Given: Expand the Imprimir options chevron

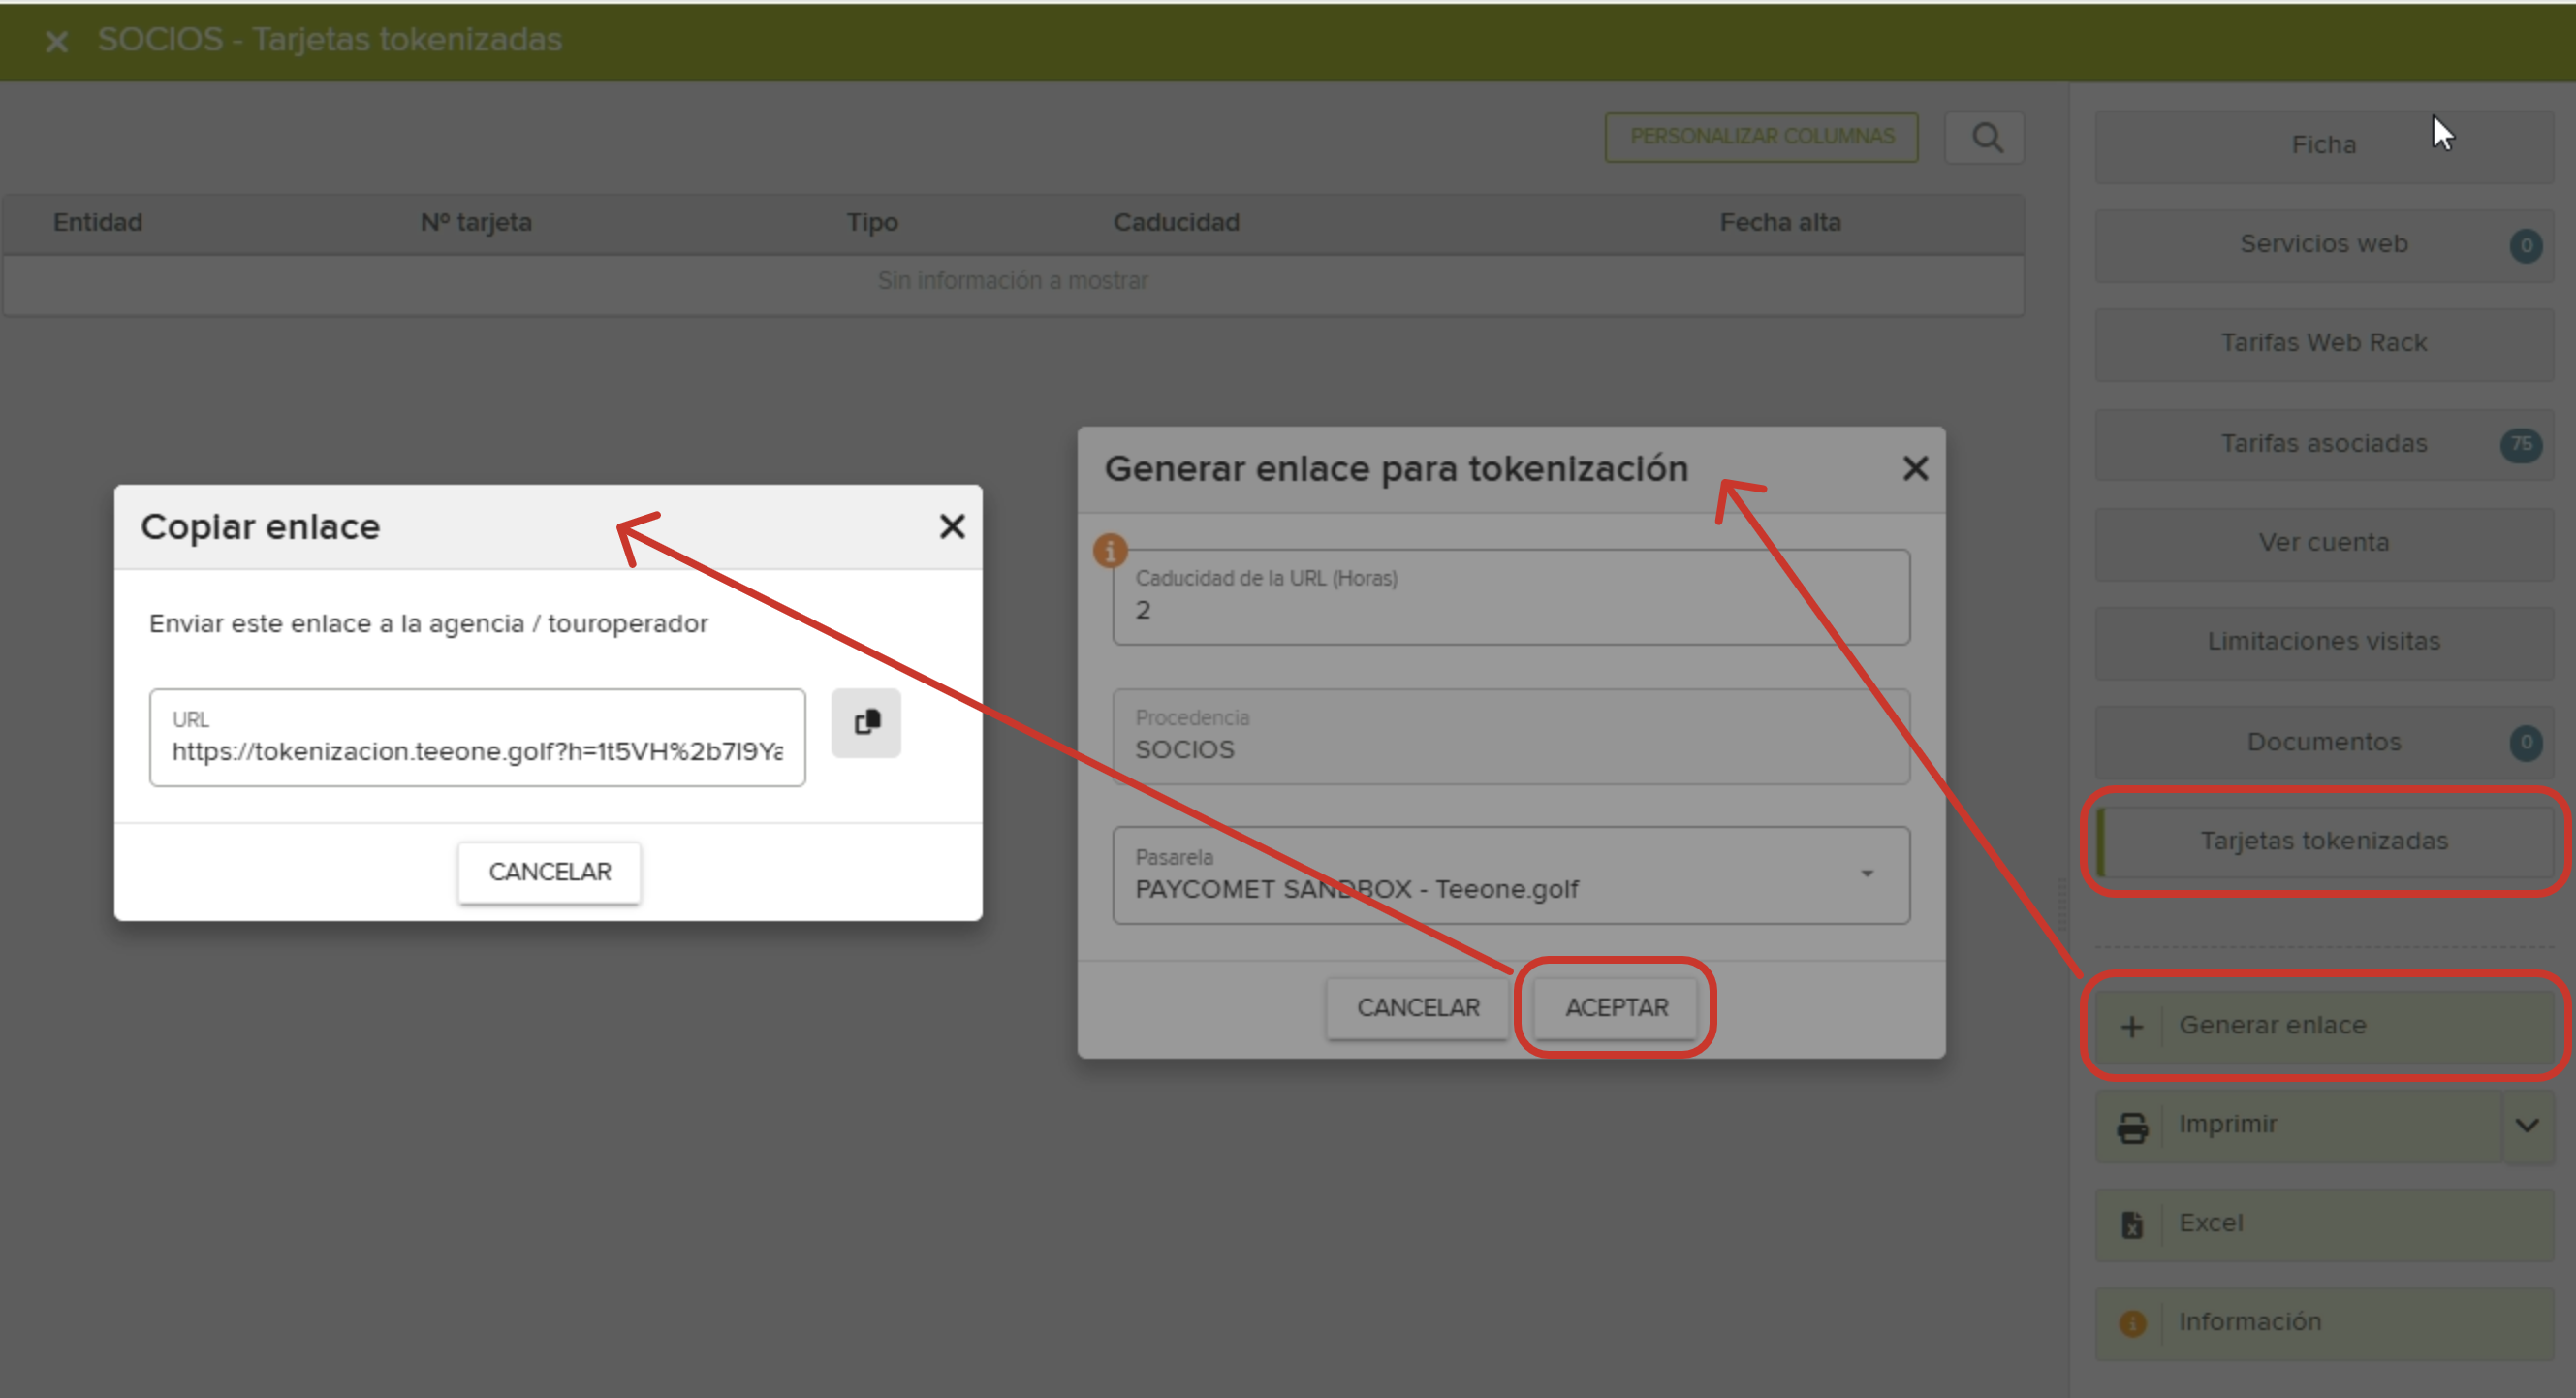Looking at the screenshot, I should pos(2527,1125).
